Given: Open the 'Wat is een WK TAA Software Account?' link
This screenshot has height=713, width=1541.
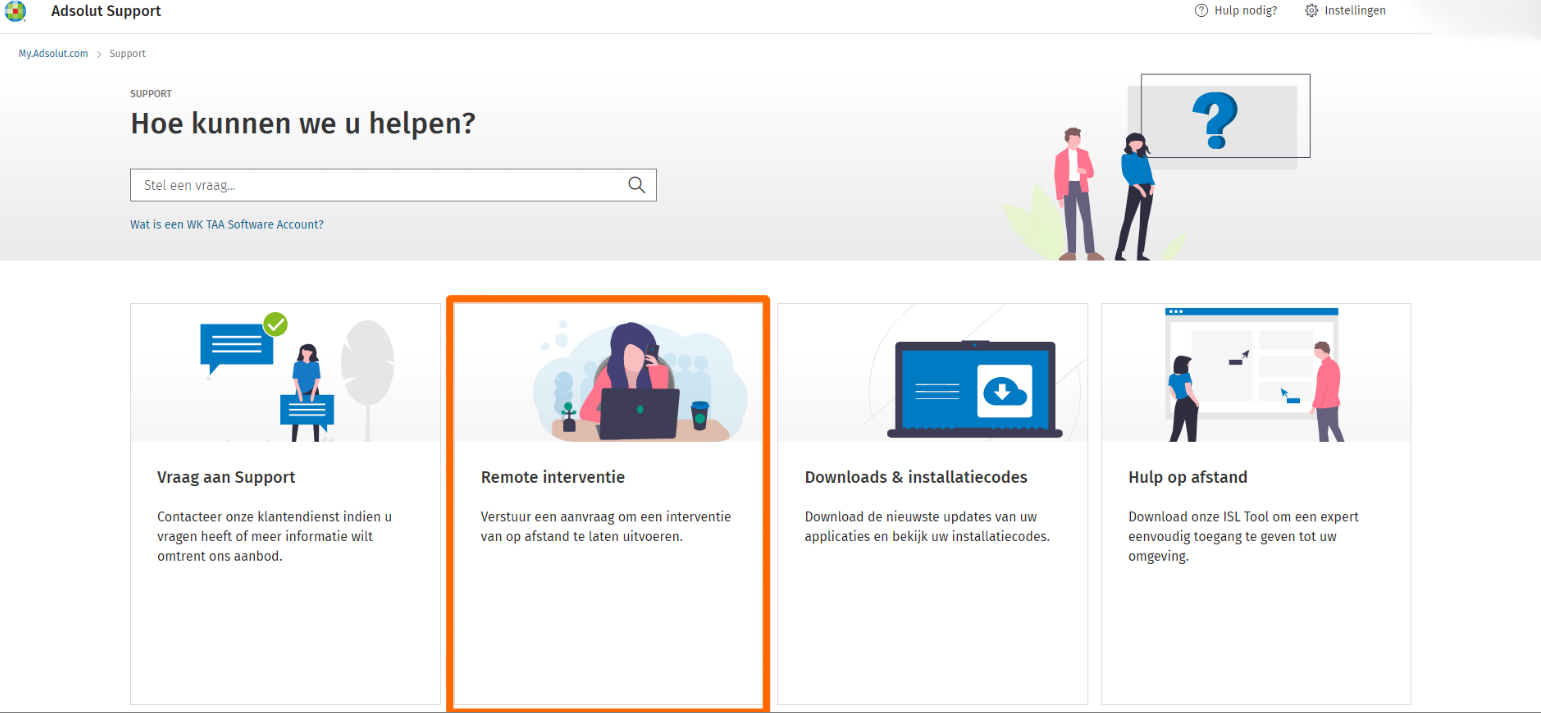Looking at the screenshot, I should 227,225.
